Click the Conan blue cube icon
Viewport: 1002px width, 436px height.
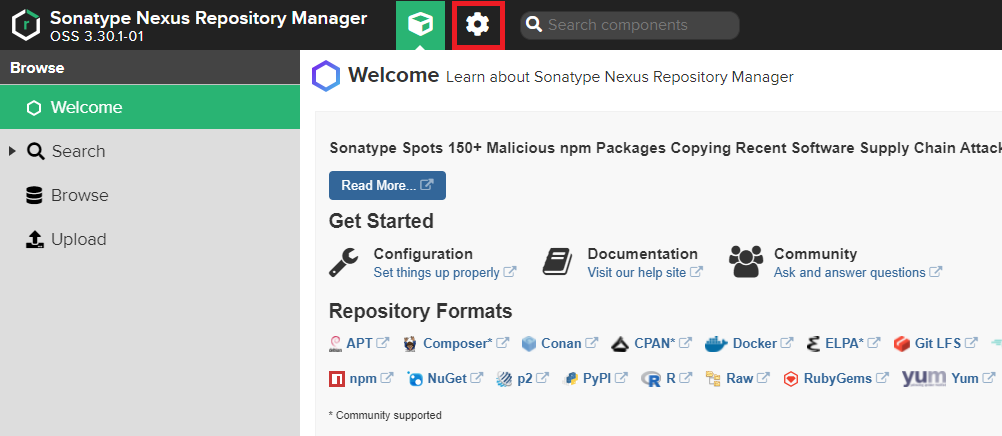528,344
